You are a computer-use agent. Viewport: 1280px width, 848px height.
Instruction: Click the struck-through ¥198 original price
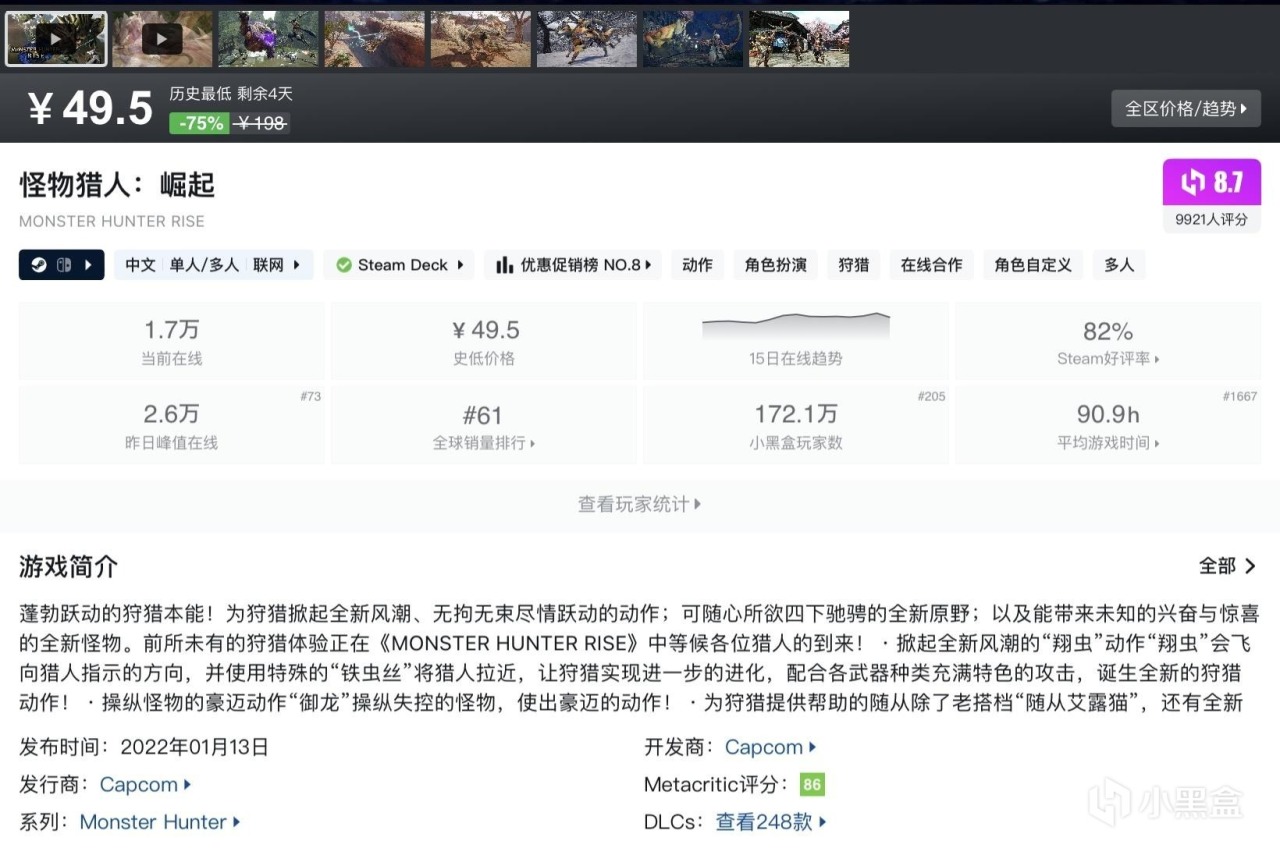[x=260, y=123]
